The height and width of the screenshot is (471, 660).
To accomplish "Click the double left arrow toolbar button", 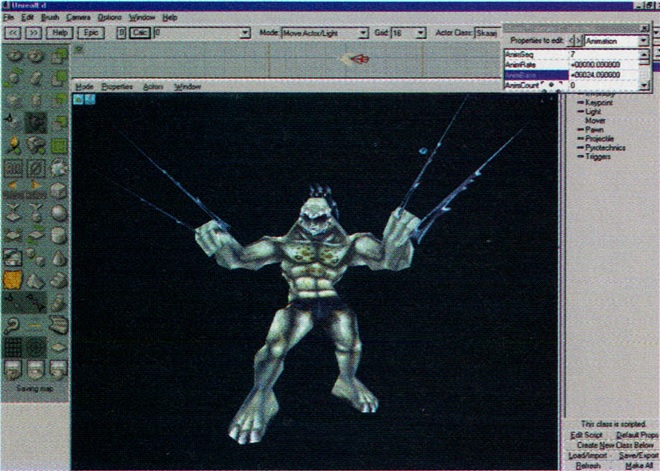I will click(x=13, y=33).
